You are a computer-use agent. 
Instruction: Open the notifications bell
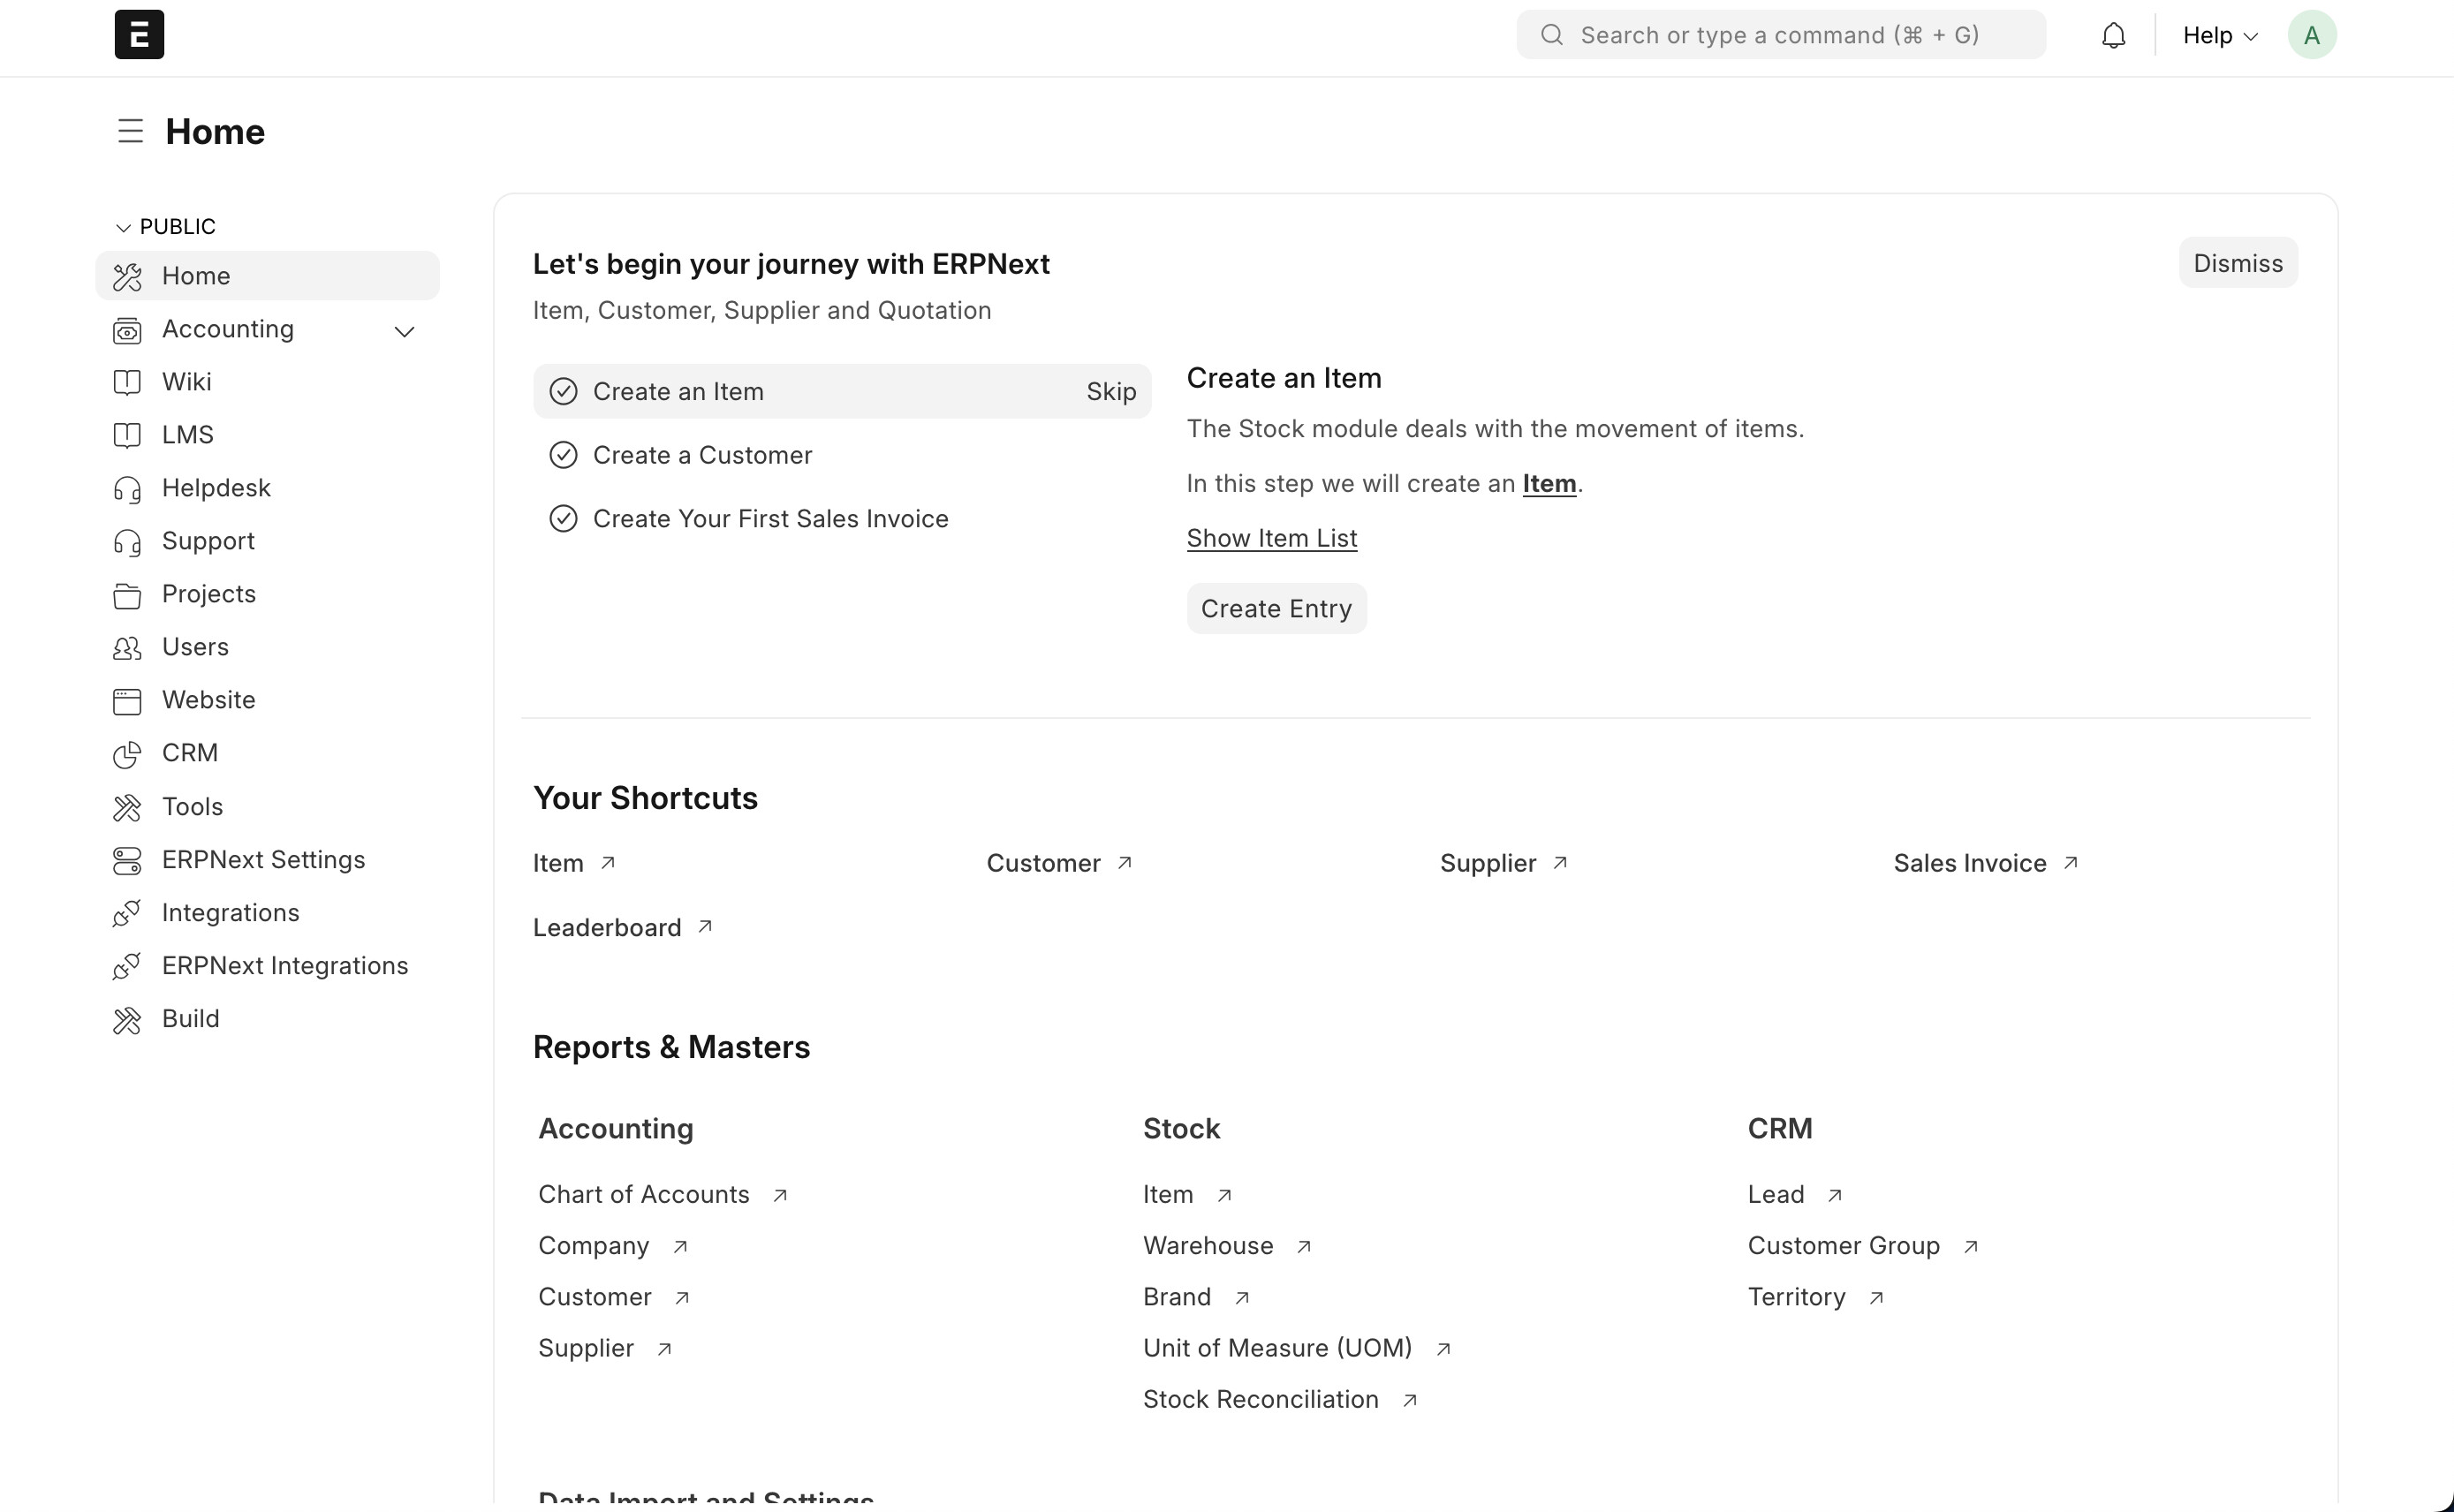click(2113, 36)
